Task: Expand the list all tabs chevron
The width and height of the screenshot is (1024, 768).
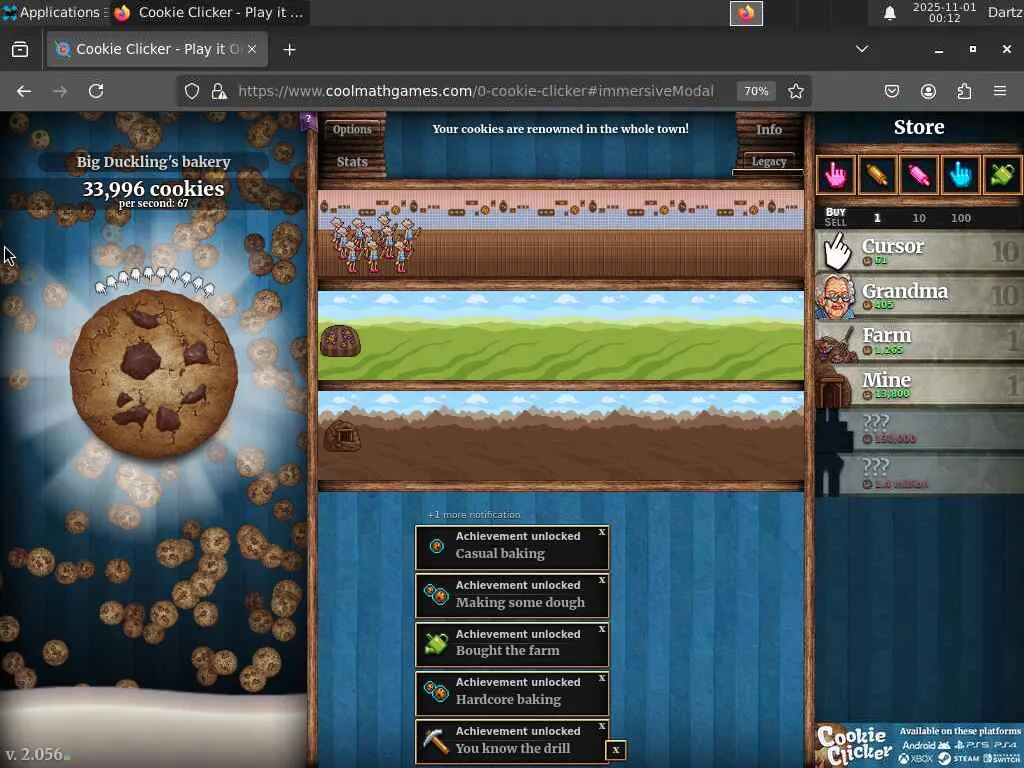Action: point(862,49)
